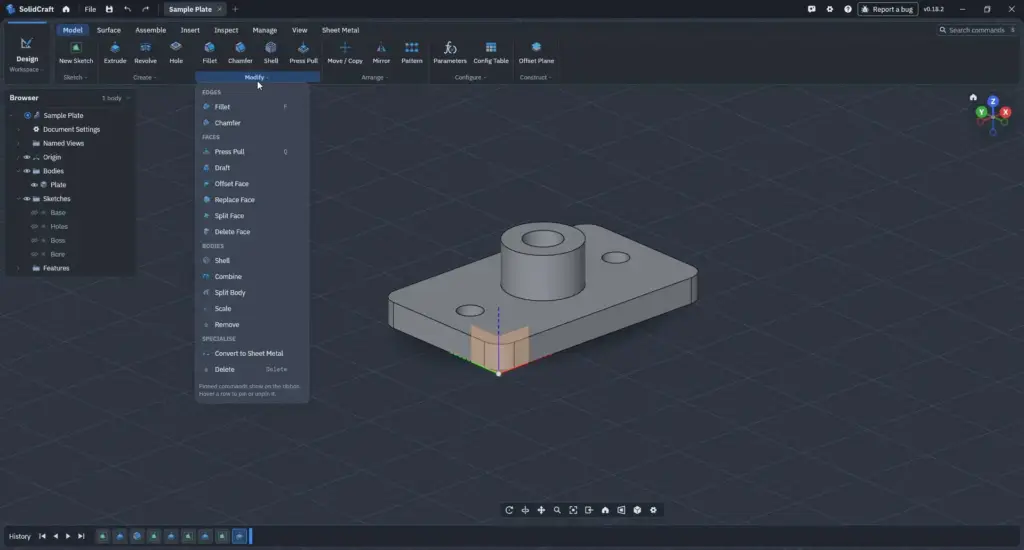This screenshot has width=1024, height=550.
Task: Play the history timeline
Action: [x=68, y=536]
